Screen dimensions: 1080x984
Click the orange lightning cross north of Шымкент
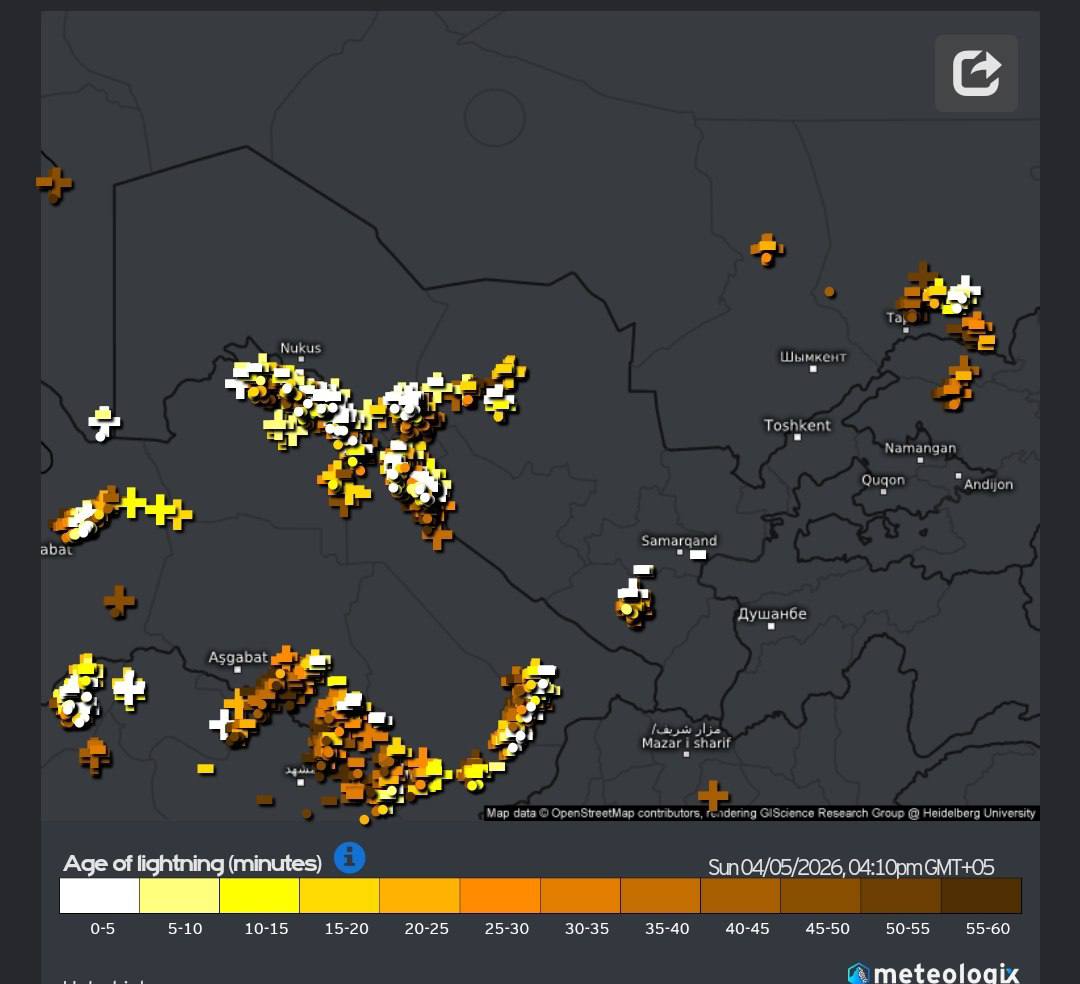coord(767,247)
